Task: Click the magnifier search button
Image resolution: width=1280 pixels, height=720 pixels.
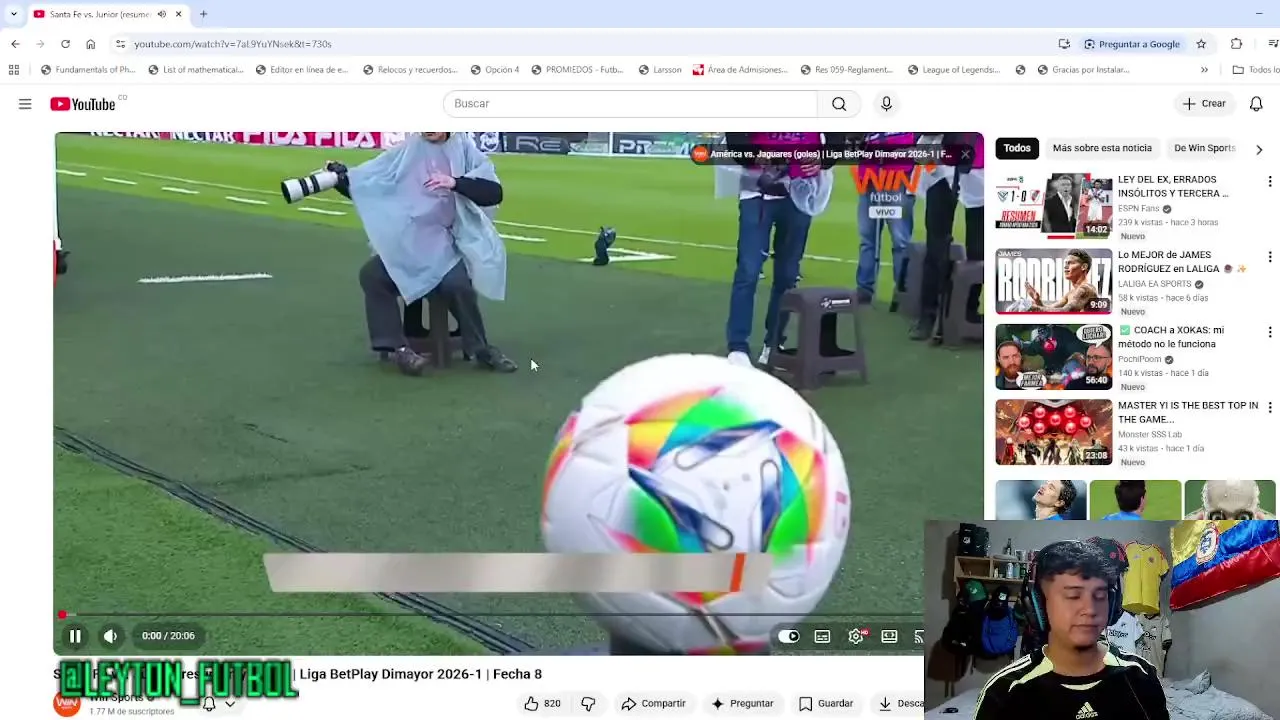Action: click(x=839, y=104)
